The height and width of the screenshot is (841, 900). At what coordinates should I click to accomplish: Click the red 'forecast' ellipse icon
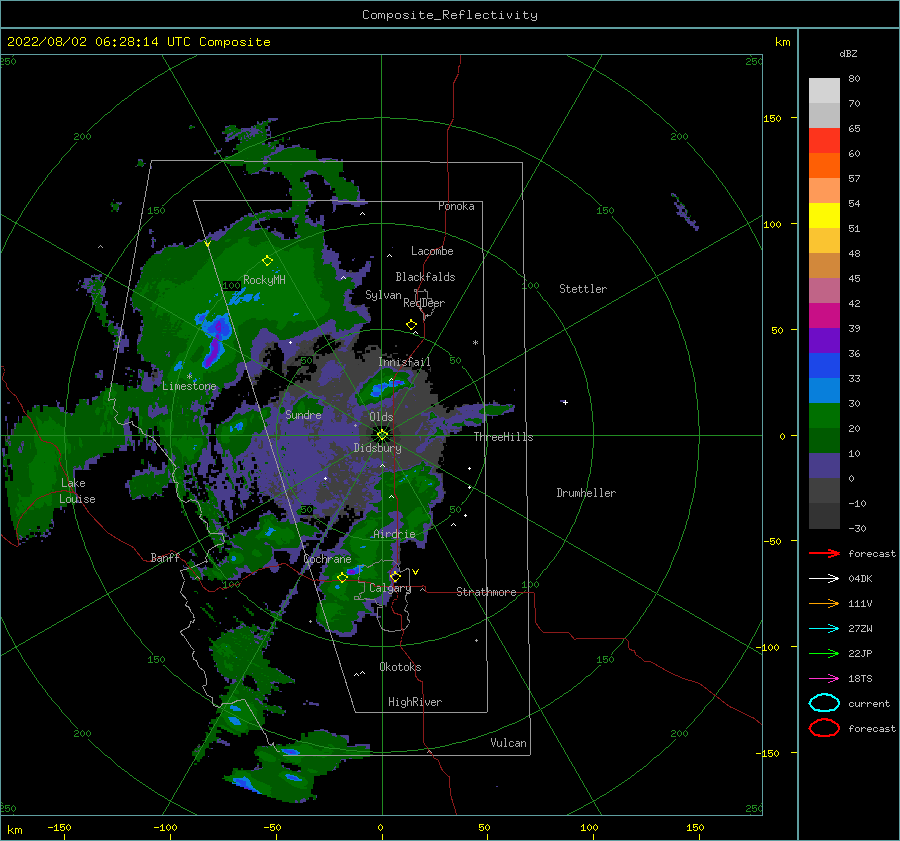pyautogui.click(x=824, y=728)
